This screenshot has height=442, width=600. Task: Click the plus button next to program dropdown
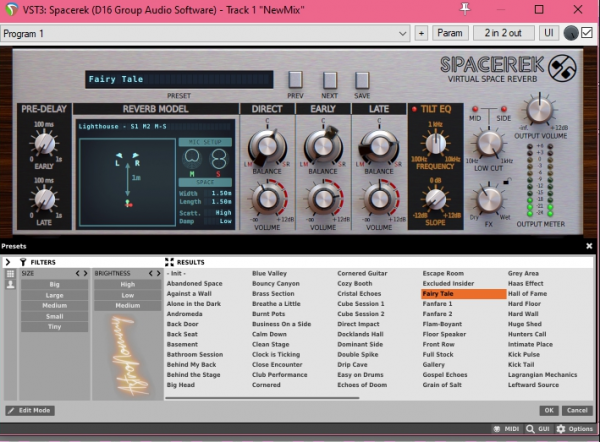[x=421, y=34]
